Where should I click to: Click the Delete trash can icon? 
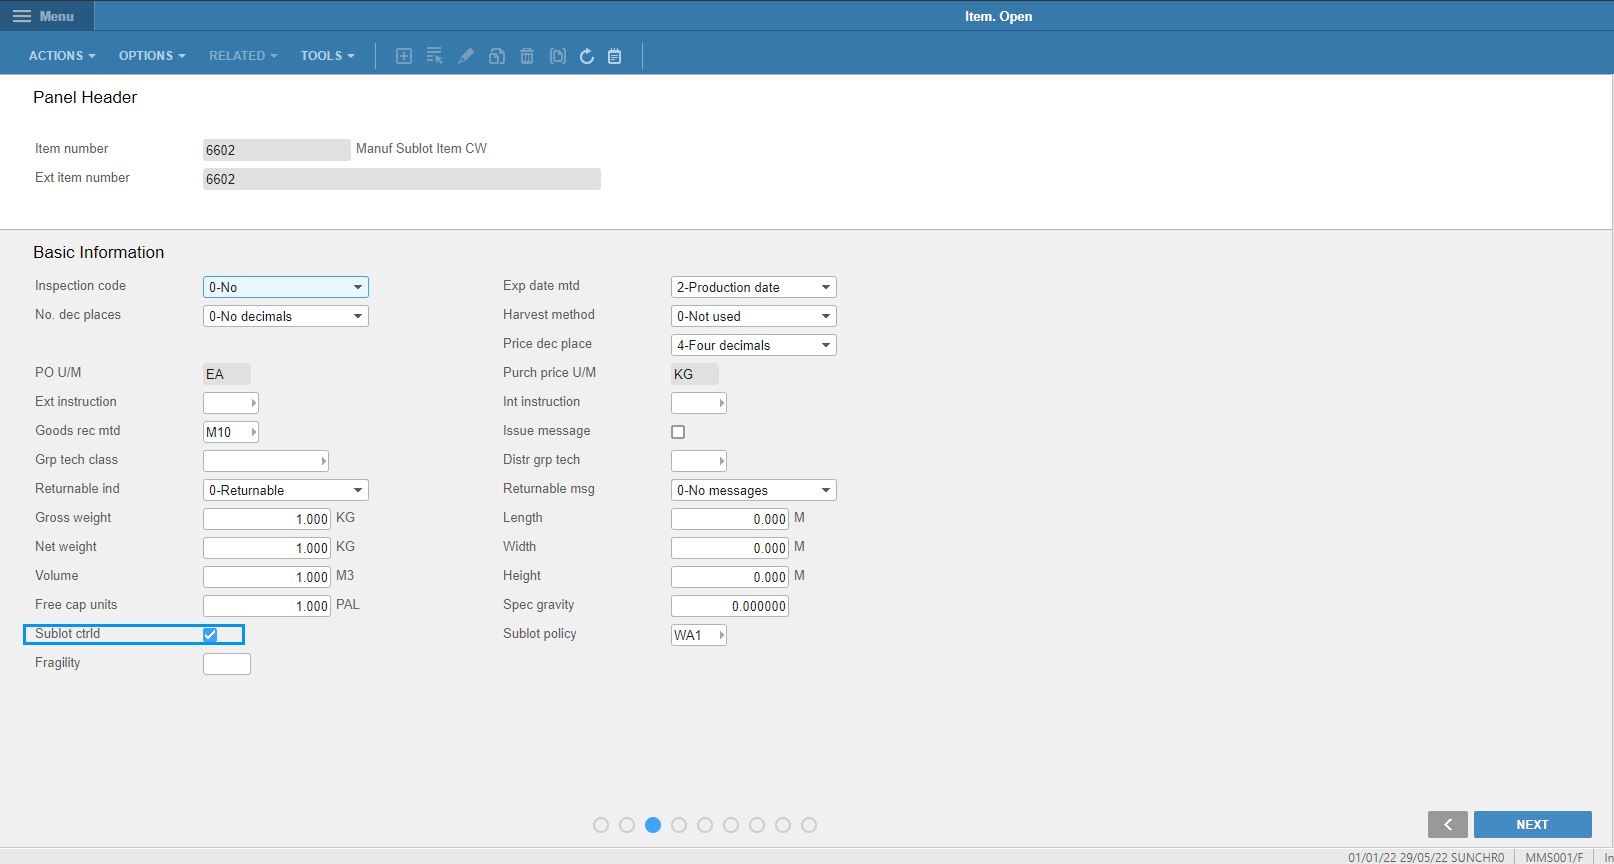527,56
